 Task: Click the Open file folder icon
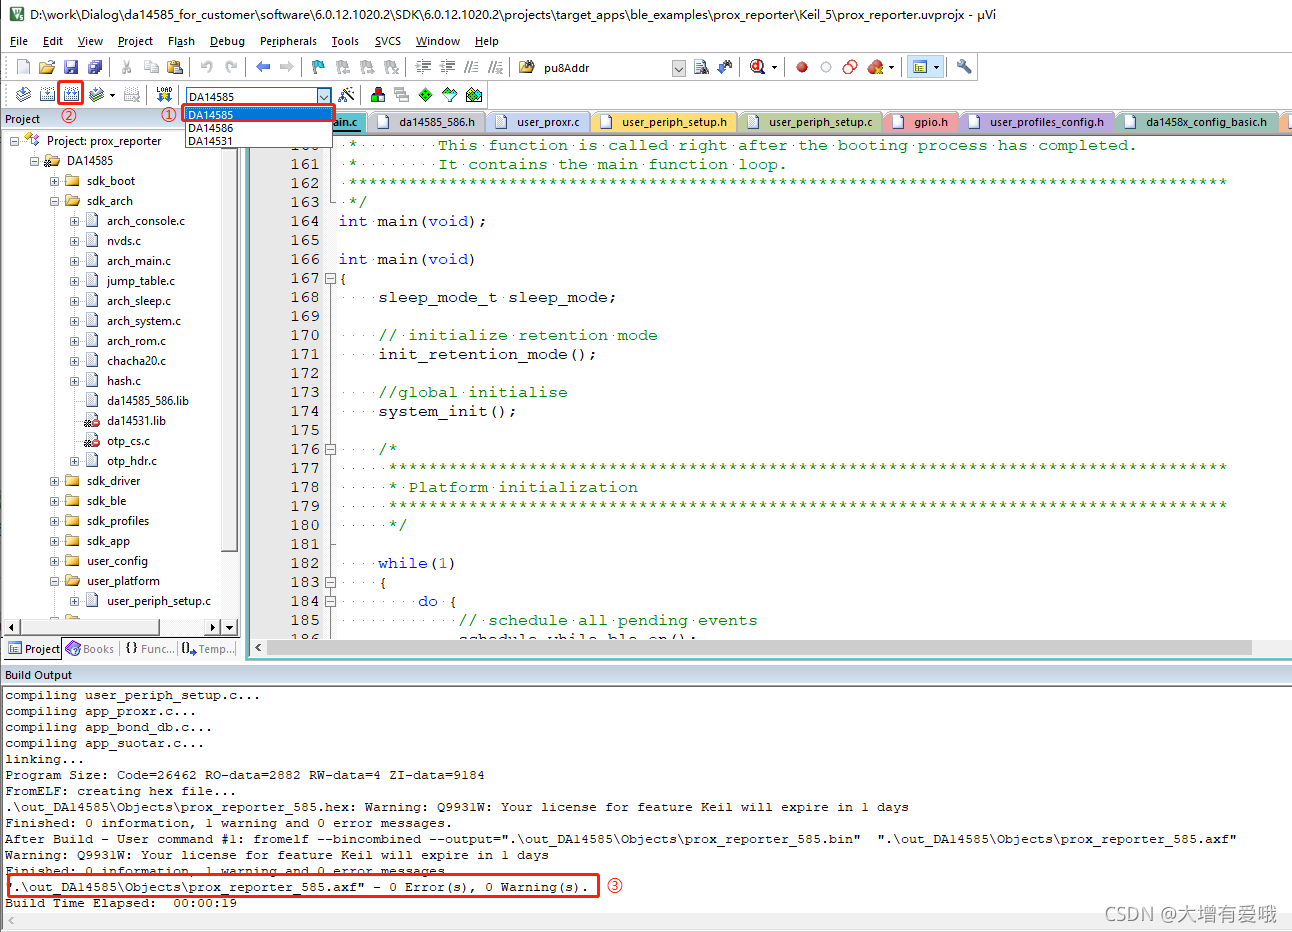(47, 67)
